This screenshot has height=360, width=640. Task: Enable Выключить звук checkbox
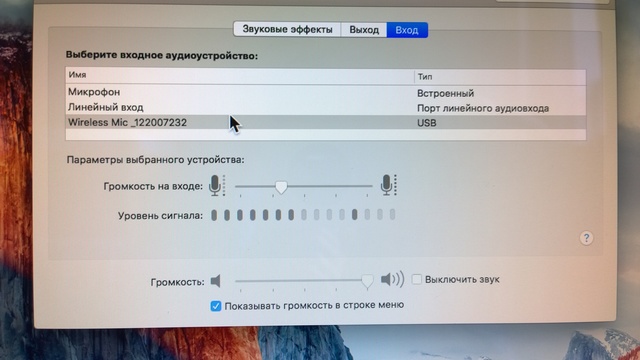pos(417,280)
